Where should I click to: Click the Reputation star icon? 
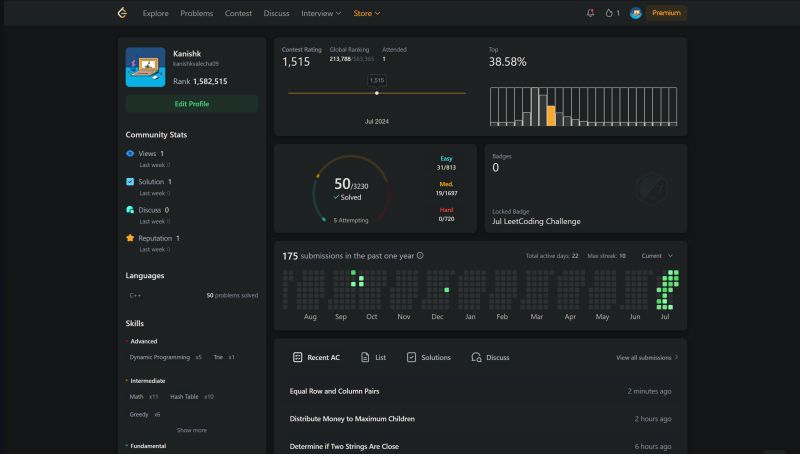pos(130,238)
